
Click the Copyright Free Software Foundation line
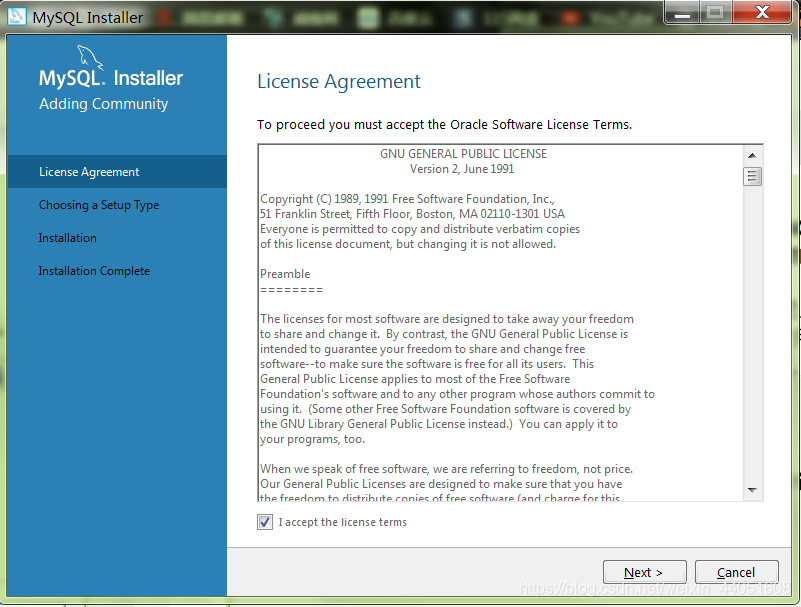tap(408, 199)
